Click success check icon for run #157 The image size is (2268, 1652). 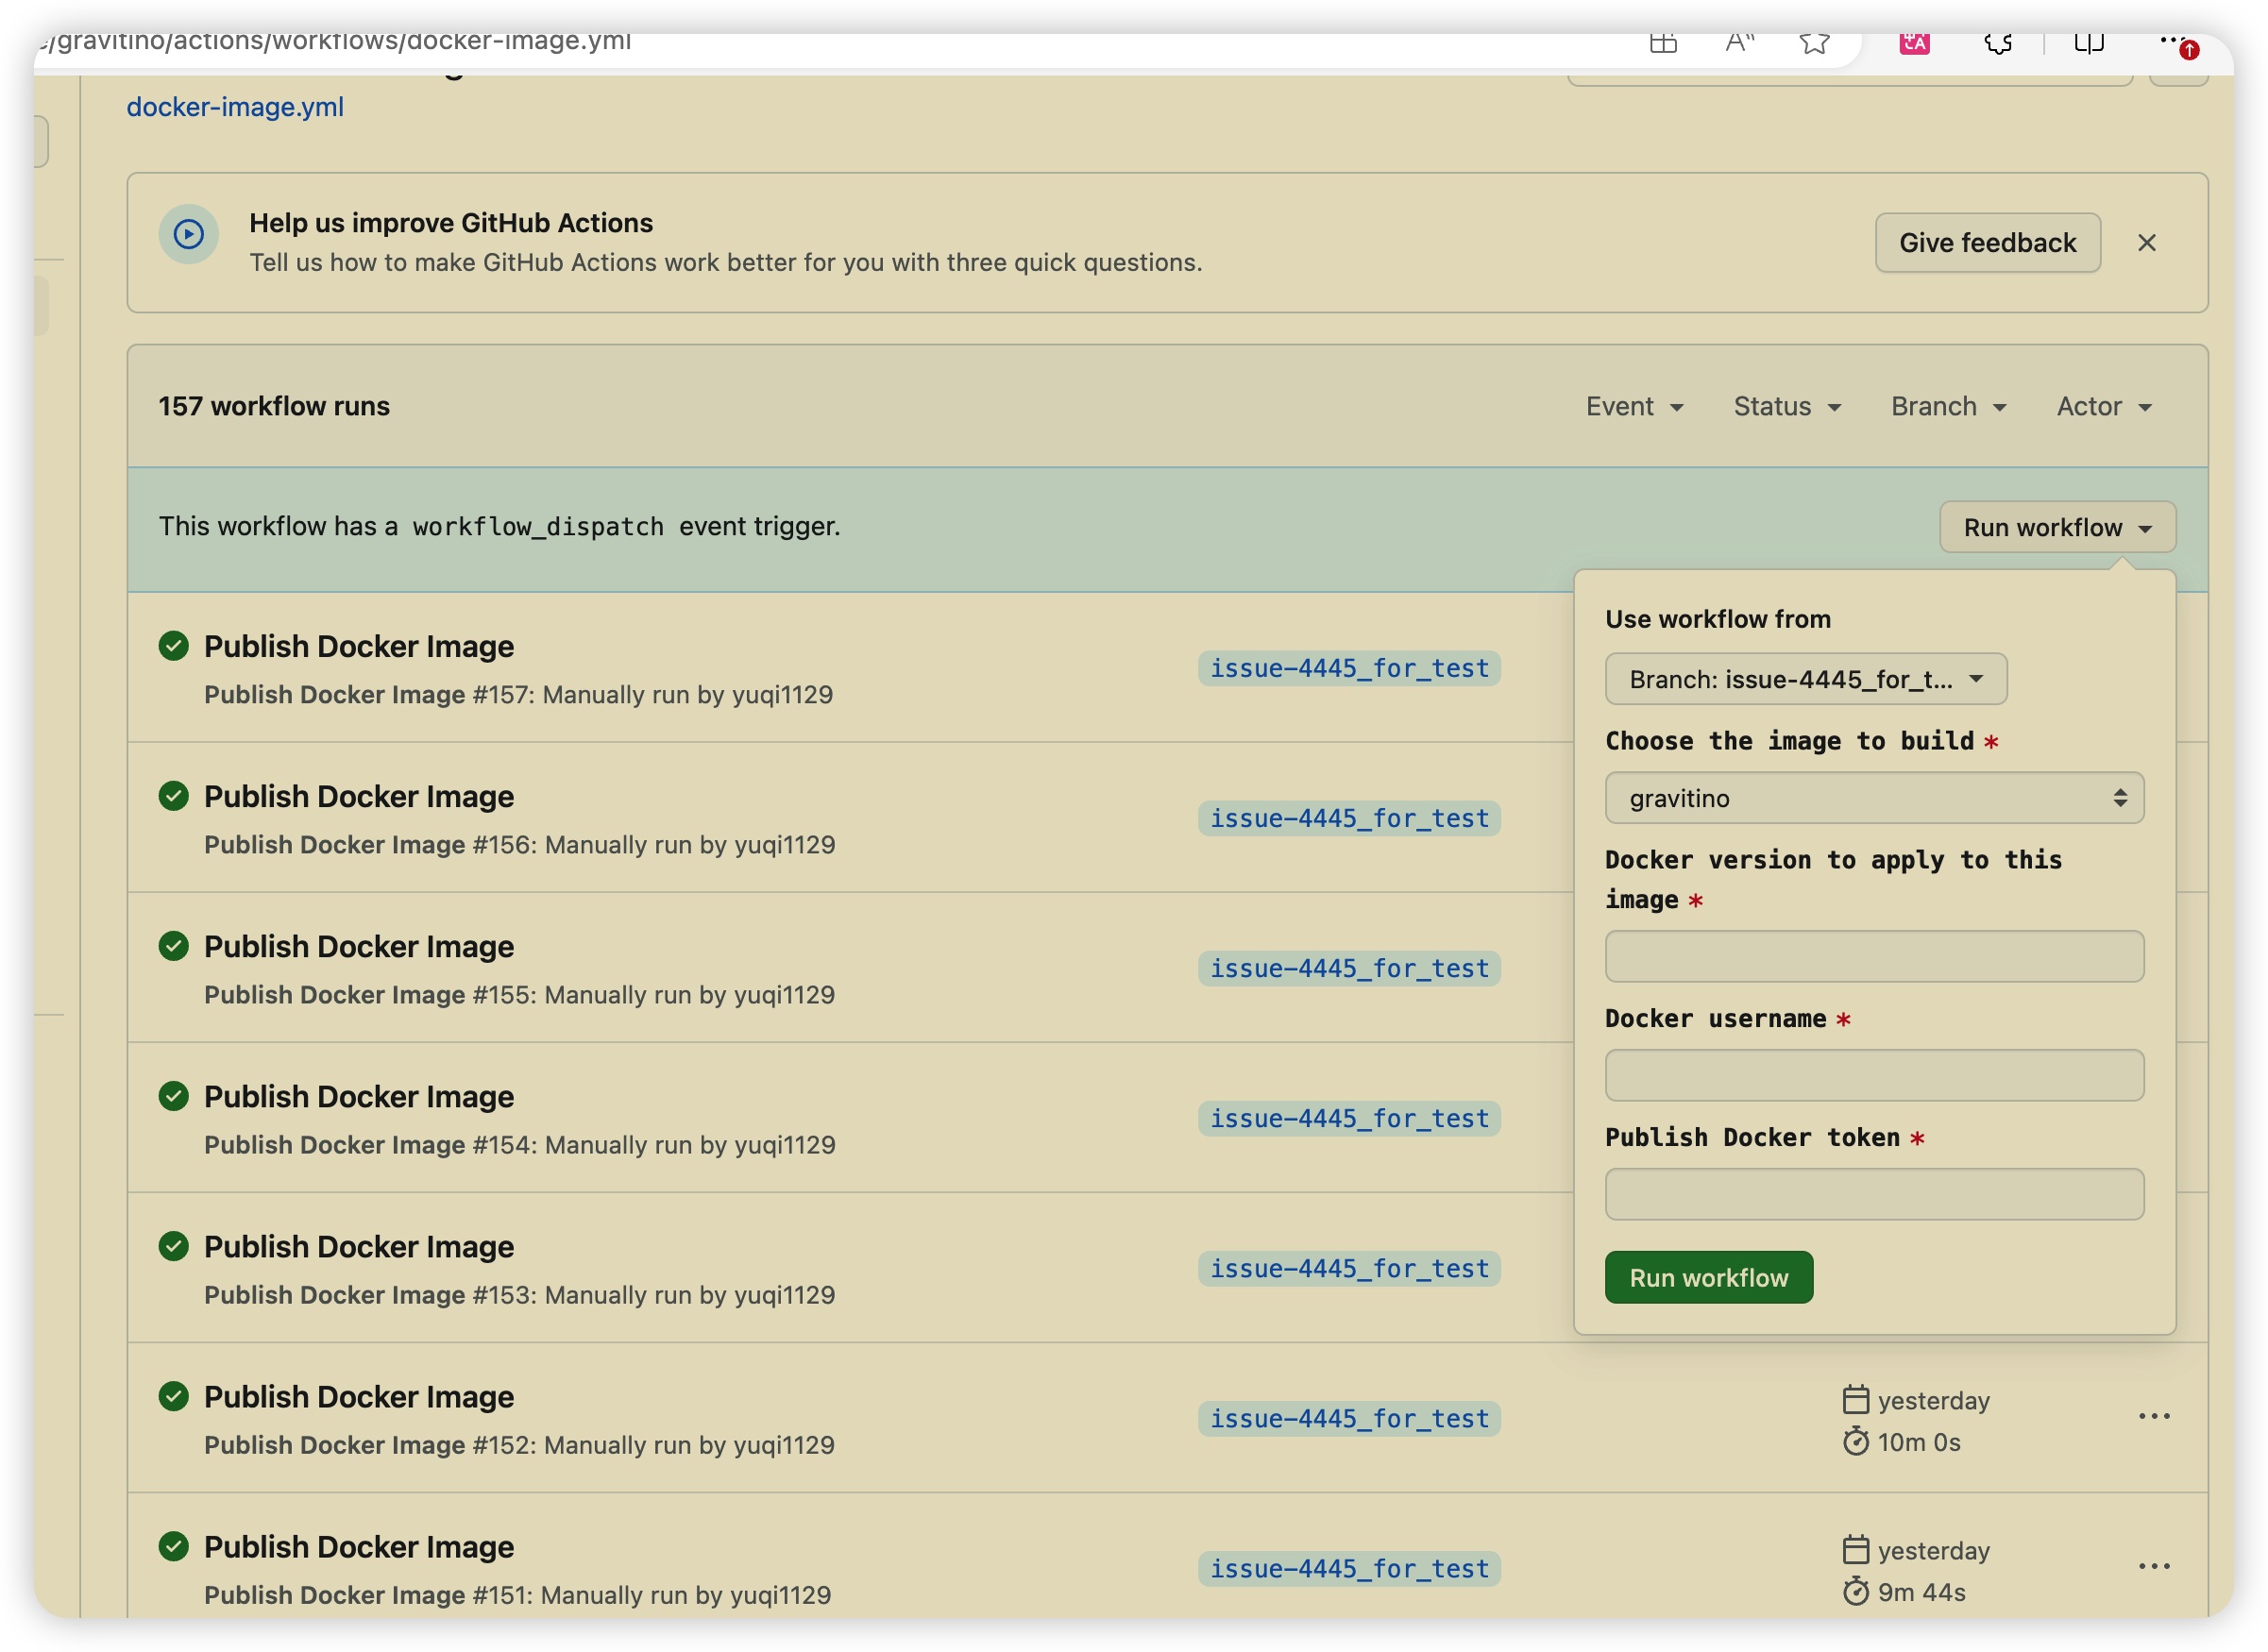[x=173, y=646]
